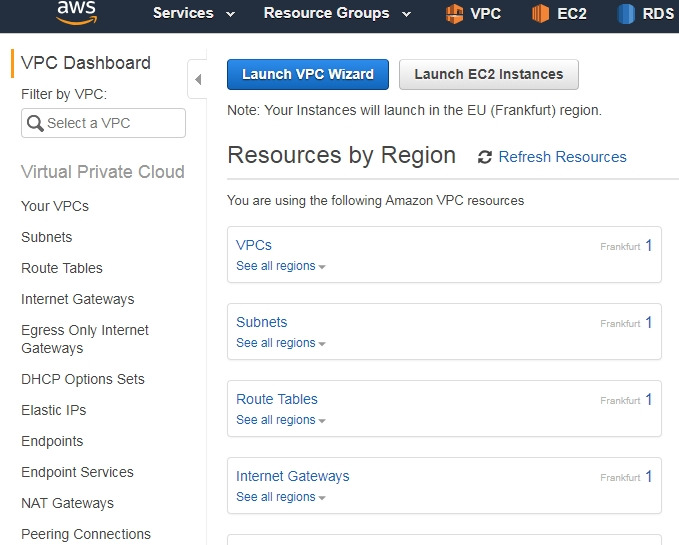Open the Internet Gateways resource card link
This screenshot has width=679, height=545.
[293, 476]
